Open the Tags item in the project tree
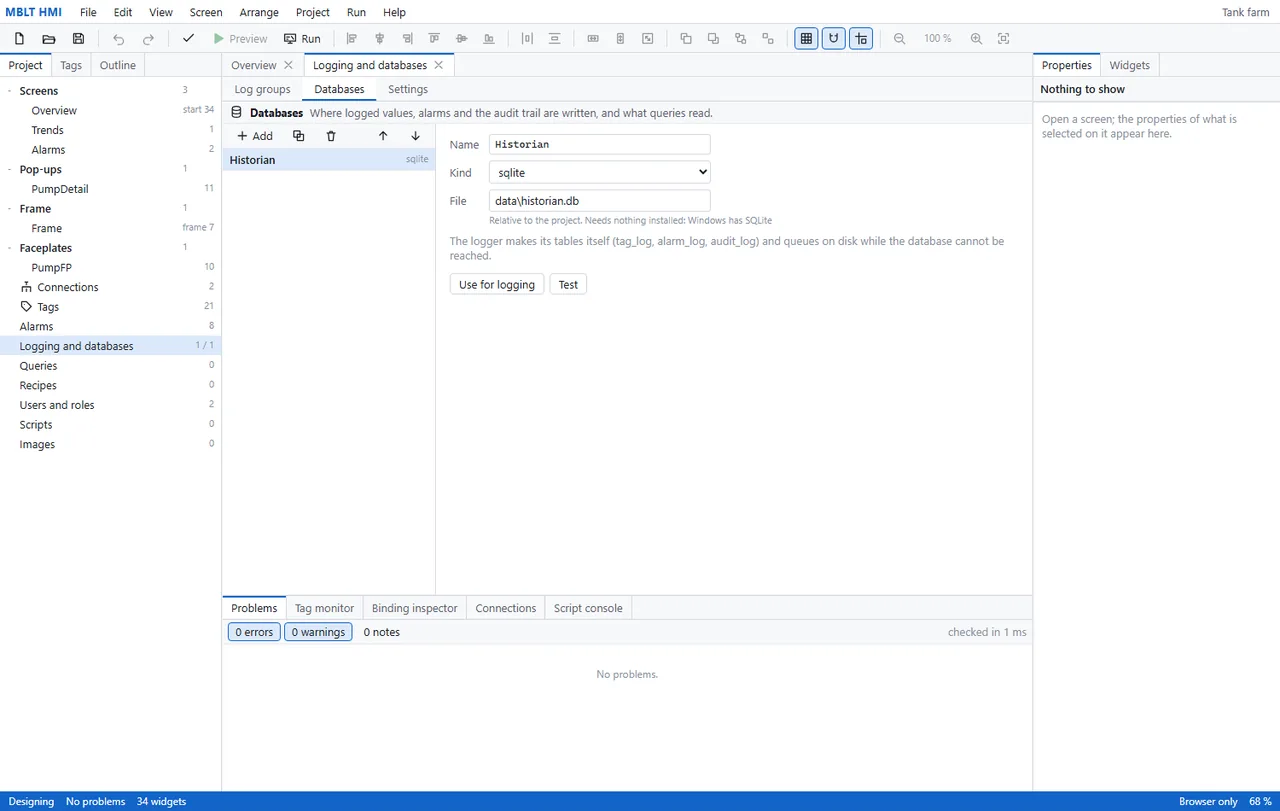This screenshot has width=1280, height=811. tap(110, 307)
